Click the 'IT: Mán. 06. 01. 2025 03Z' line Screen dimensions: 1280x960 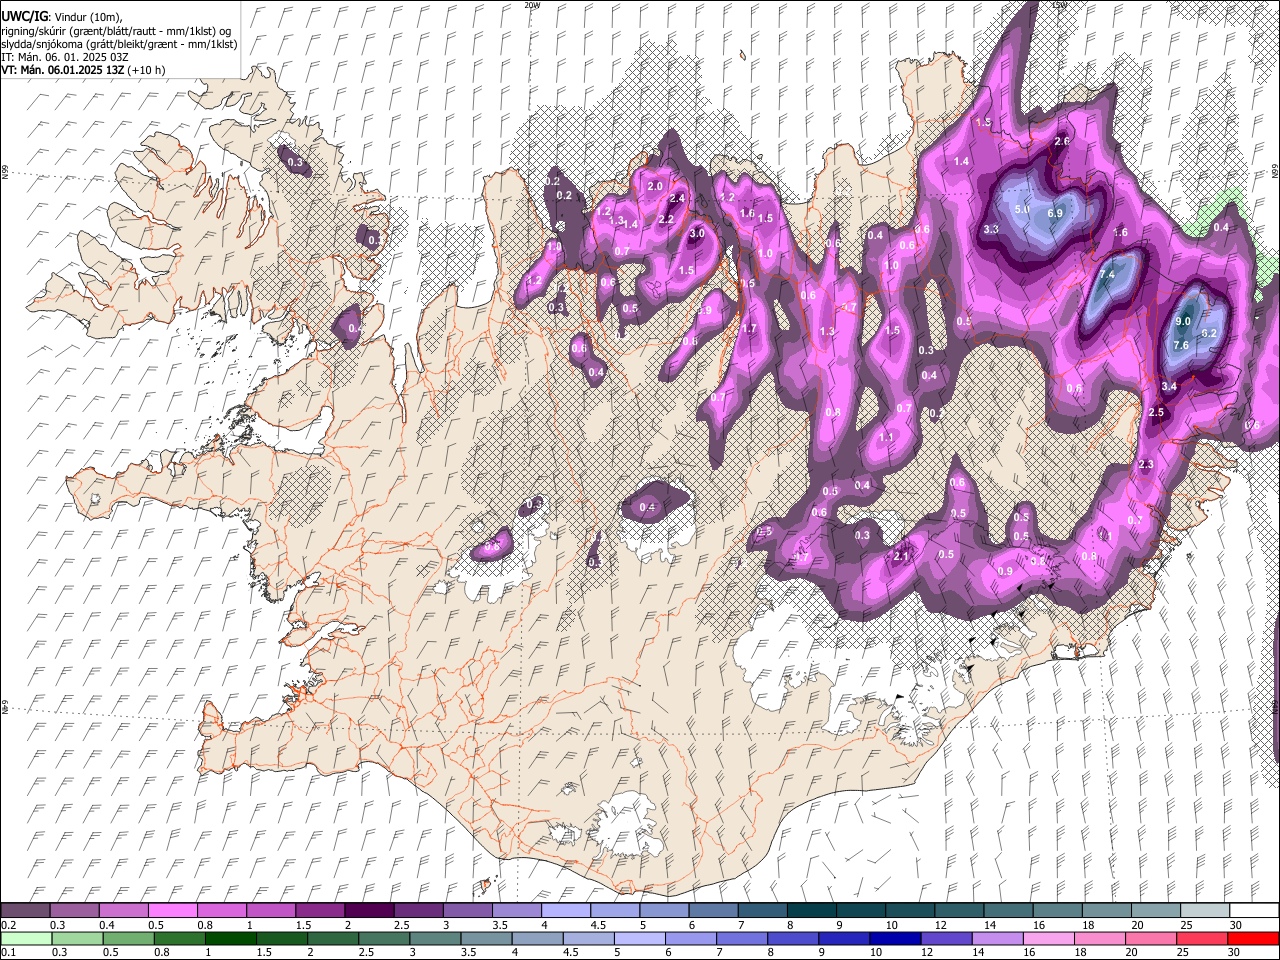tap(64, 57)
